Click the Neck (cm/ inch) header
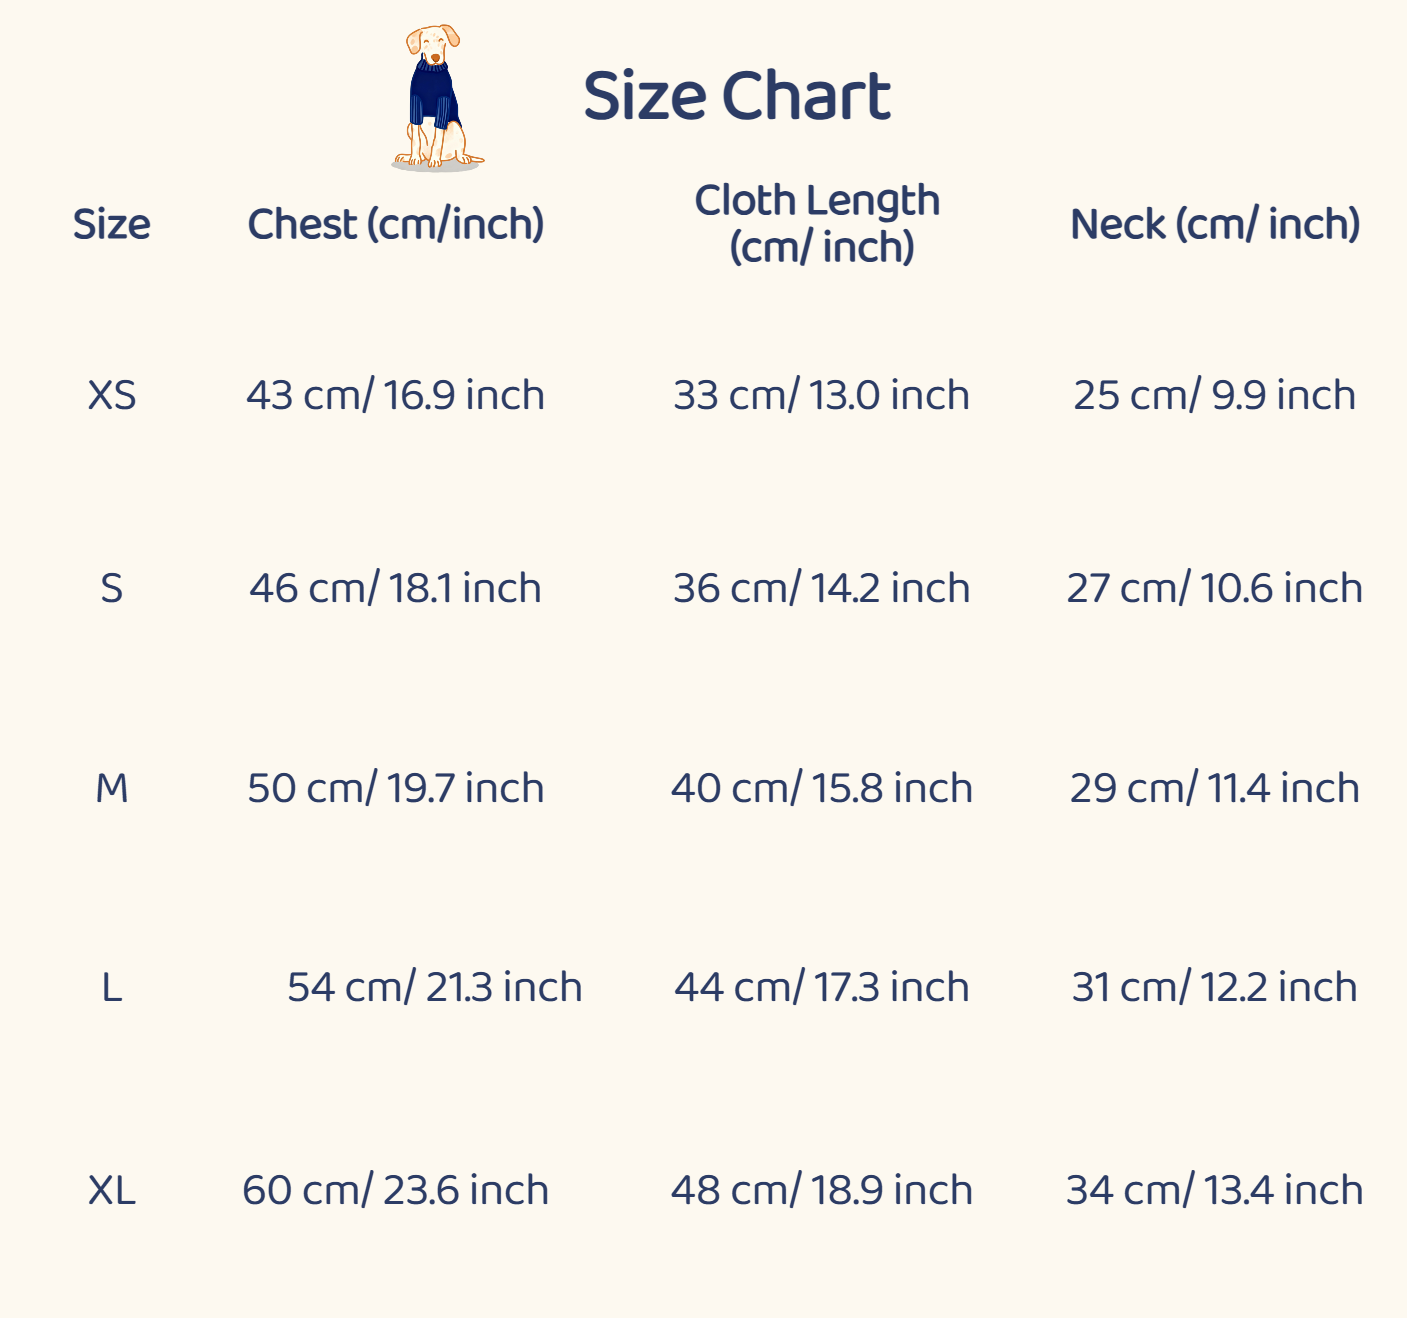Screen dimensions: 1407x1318 click(1215, 224)
